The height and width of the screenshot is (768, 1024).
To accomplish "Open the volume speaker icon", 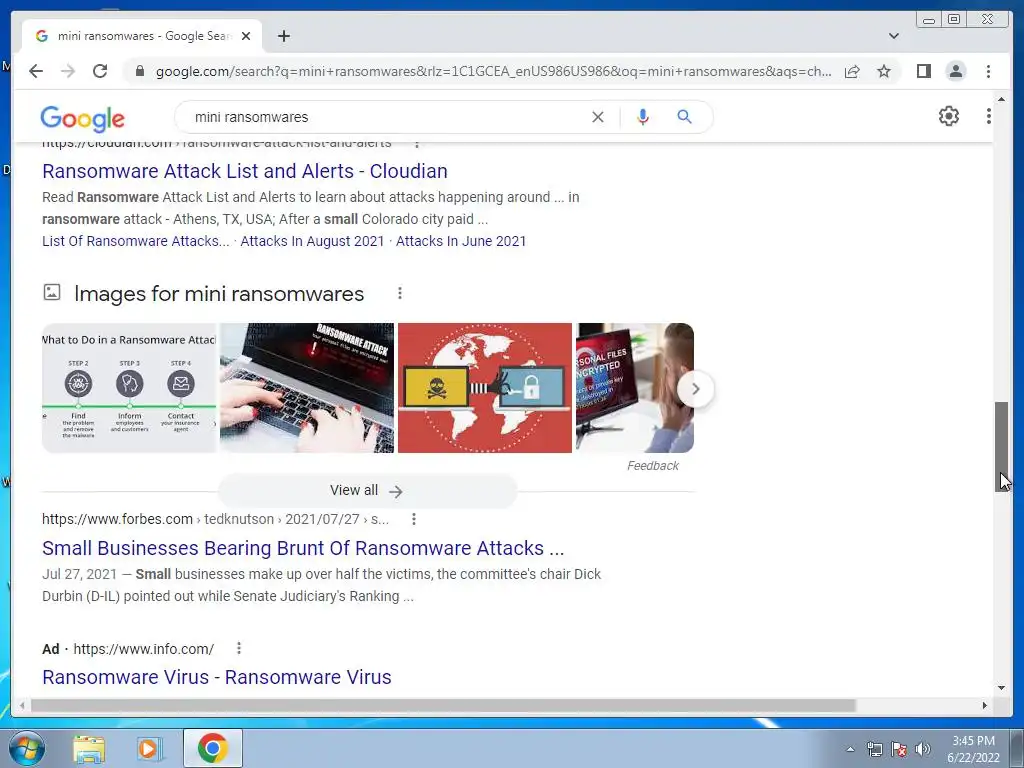I will coord(923,749).
